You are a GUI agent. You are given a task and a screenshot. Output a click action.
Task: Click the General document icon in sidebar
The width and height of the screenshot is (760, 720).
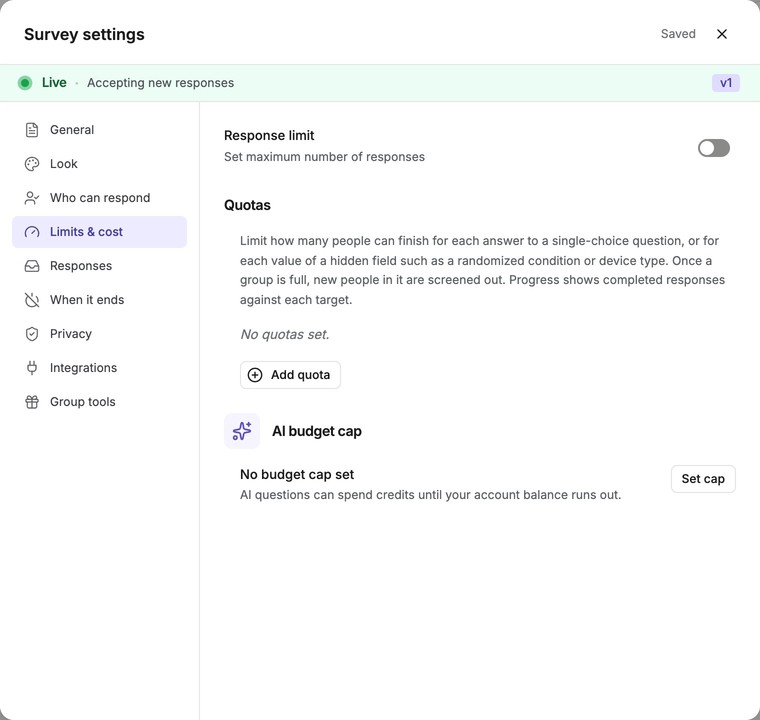32,130
